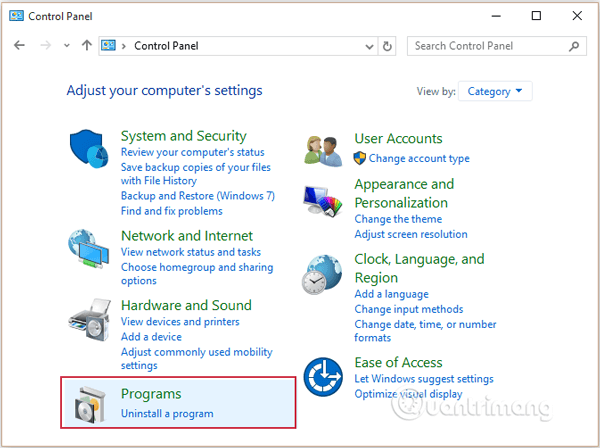Open Change date, time, or number formats

(x=425, y=331)
